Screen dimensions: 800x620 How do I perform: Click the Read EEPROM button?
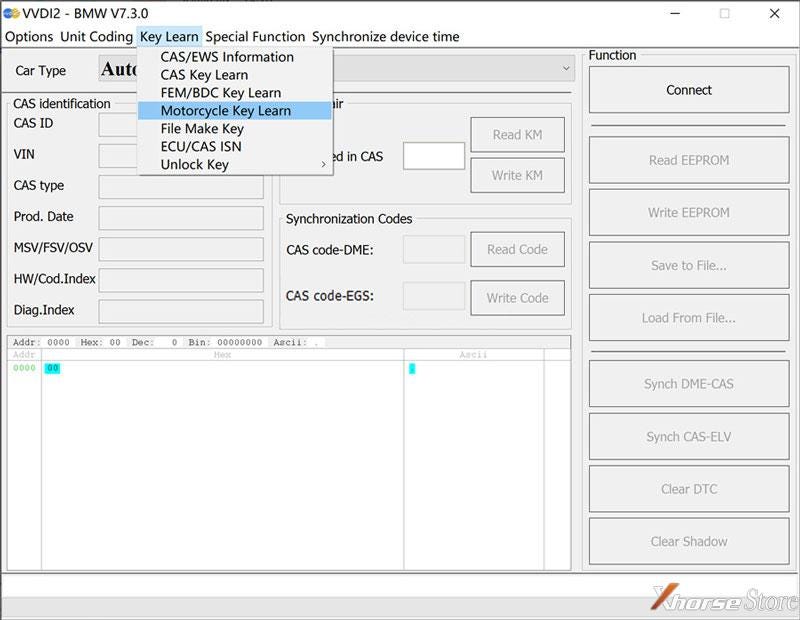click(689, 160)
